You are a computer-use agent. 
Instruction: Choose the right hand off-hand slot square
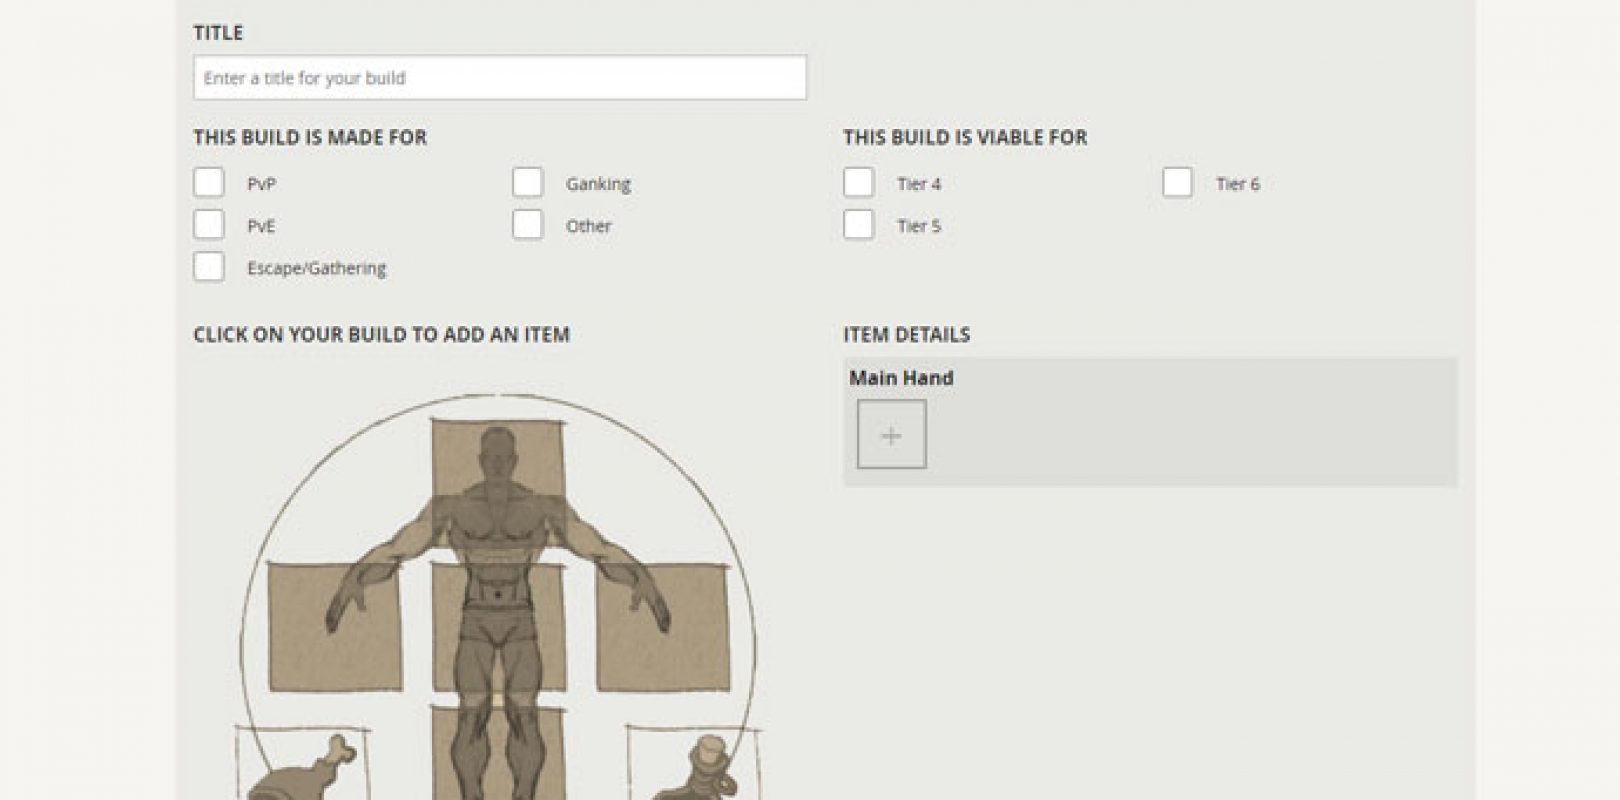pos(663,627)
